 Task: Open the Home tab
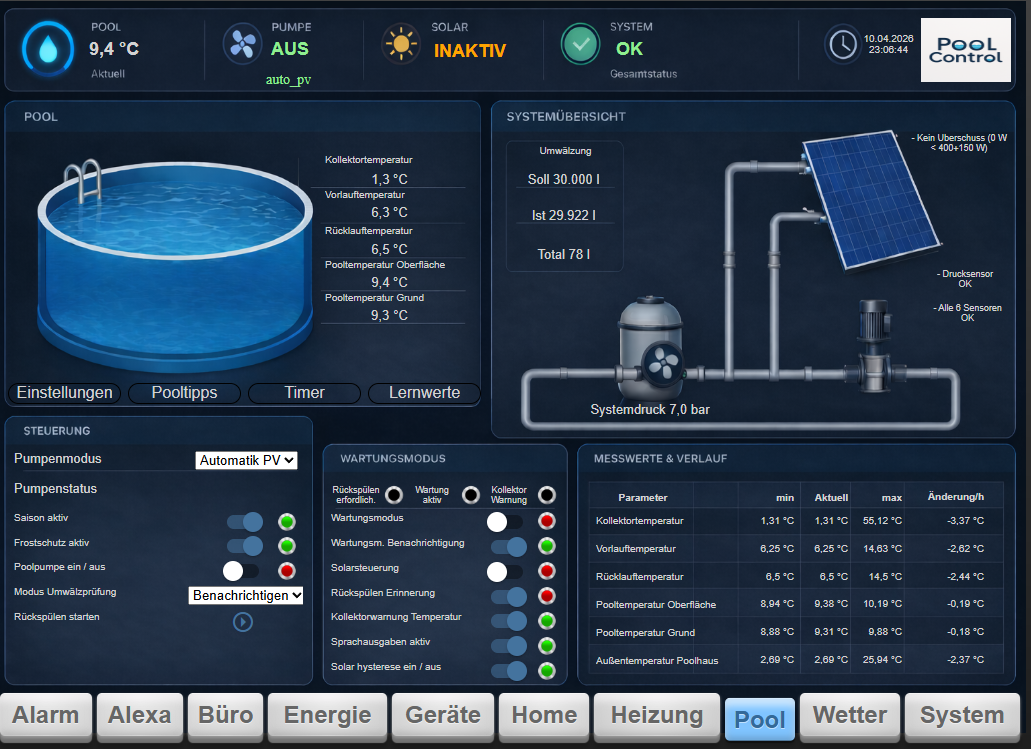(x=544, y=715)
